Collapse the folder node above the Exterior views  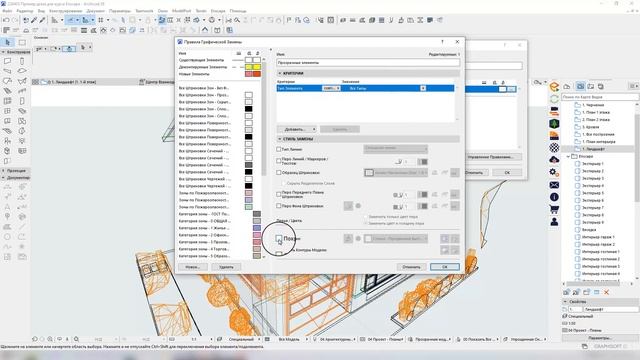(x=568, y=156)
